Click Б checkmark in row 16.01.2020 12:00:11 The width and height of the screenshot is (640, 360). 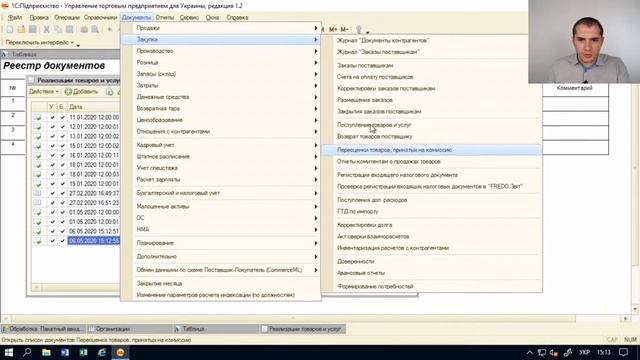pos(62,155)
